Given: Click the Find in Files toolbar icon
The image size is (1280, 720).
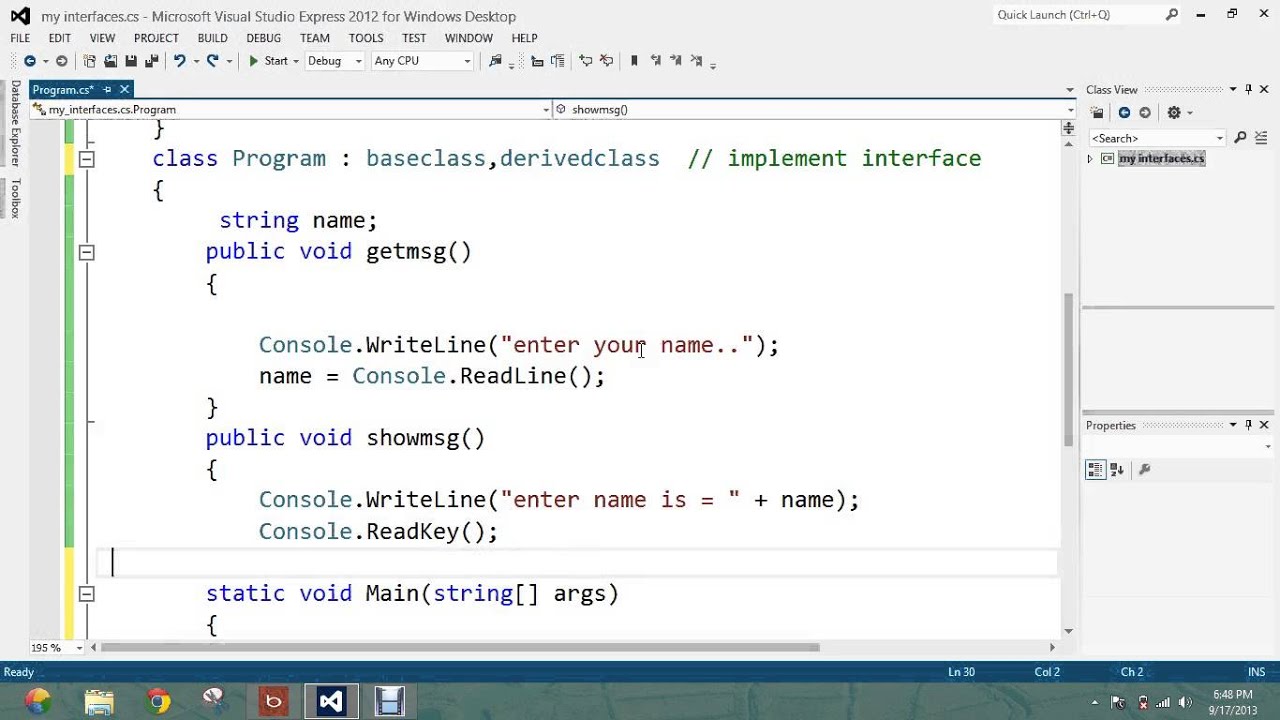Looking at the screenshot, I should click(x=495, y=61).
